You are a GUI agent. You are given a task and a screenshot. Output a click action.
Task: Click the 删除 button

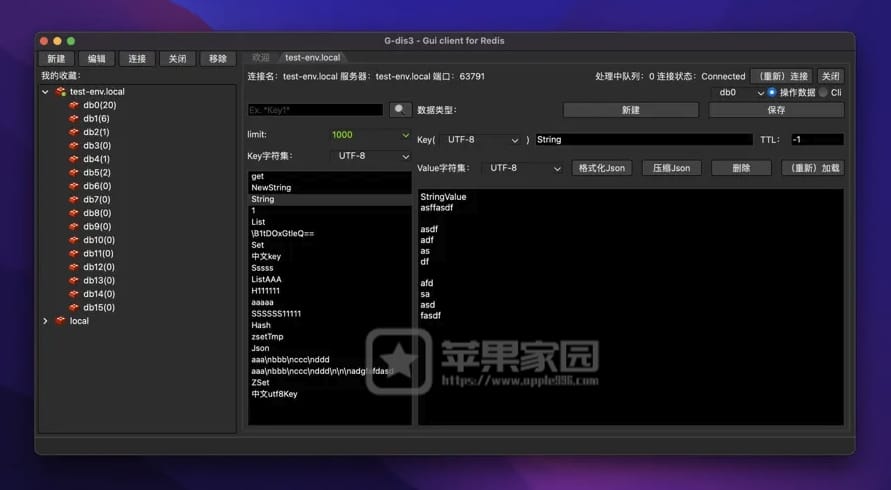(x=742, y=168)
